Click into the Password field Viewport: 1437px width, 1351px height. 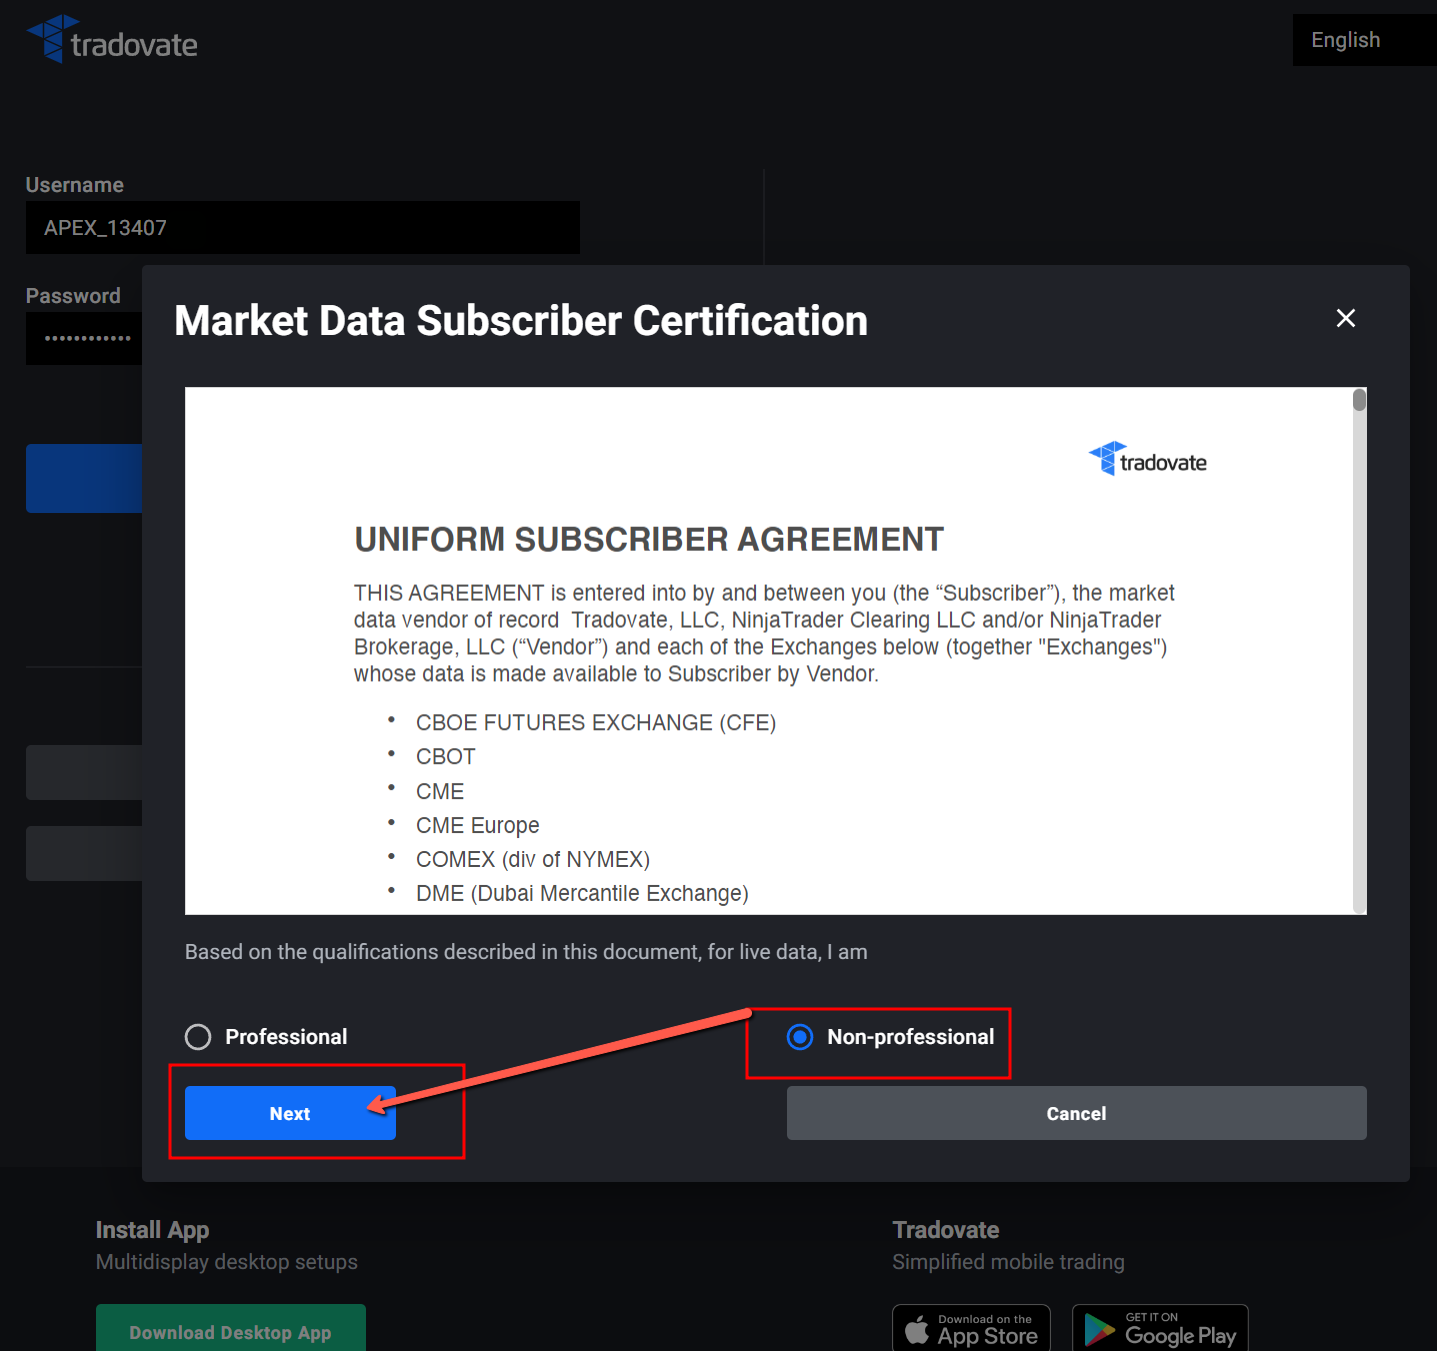(85, 338)
